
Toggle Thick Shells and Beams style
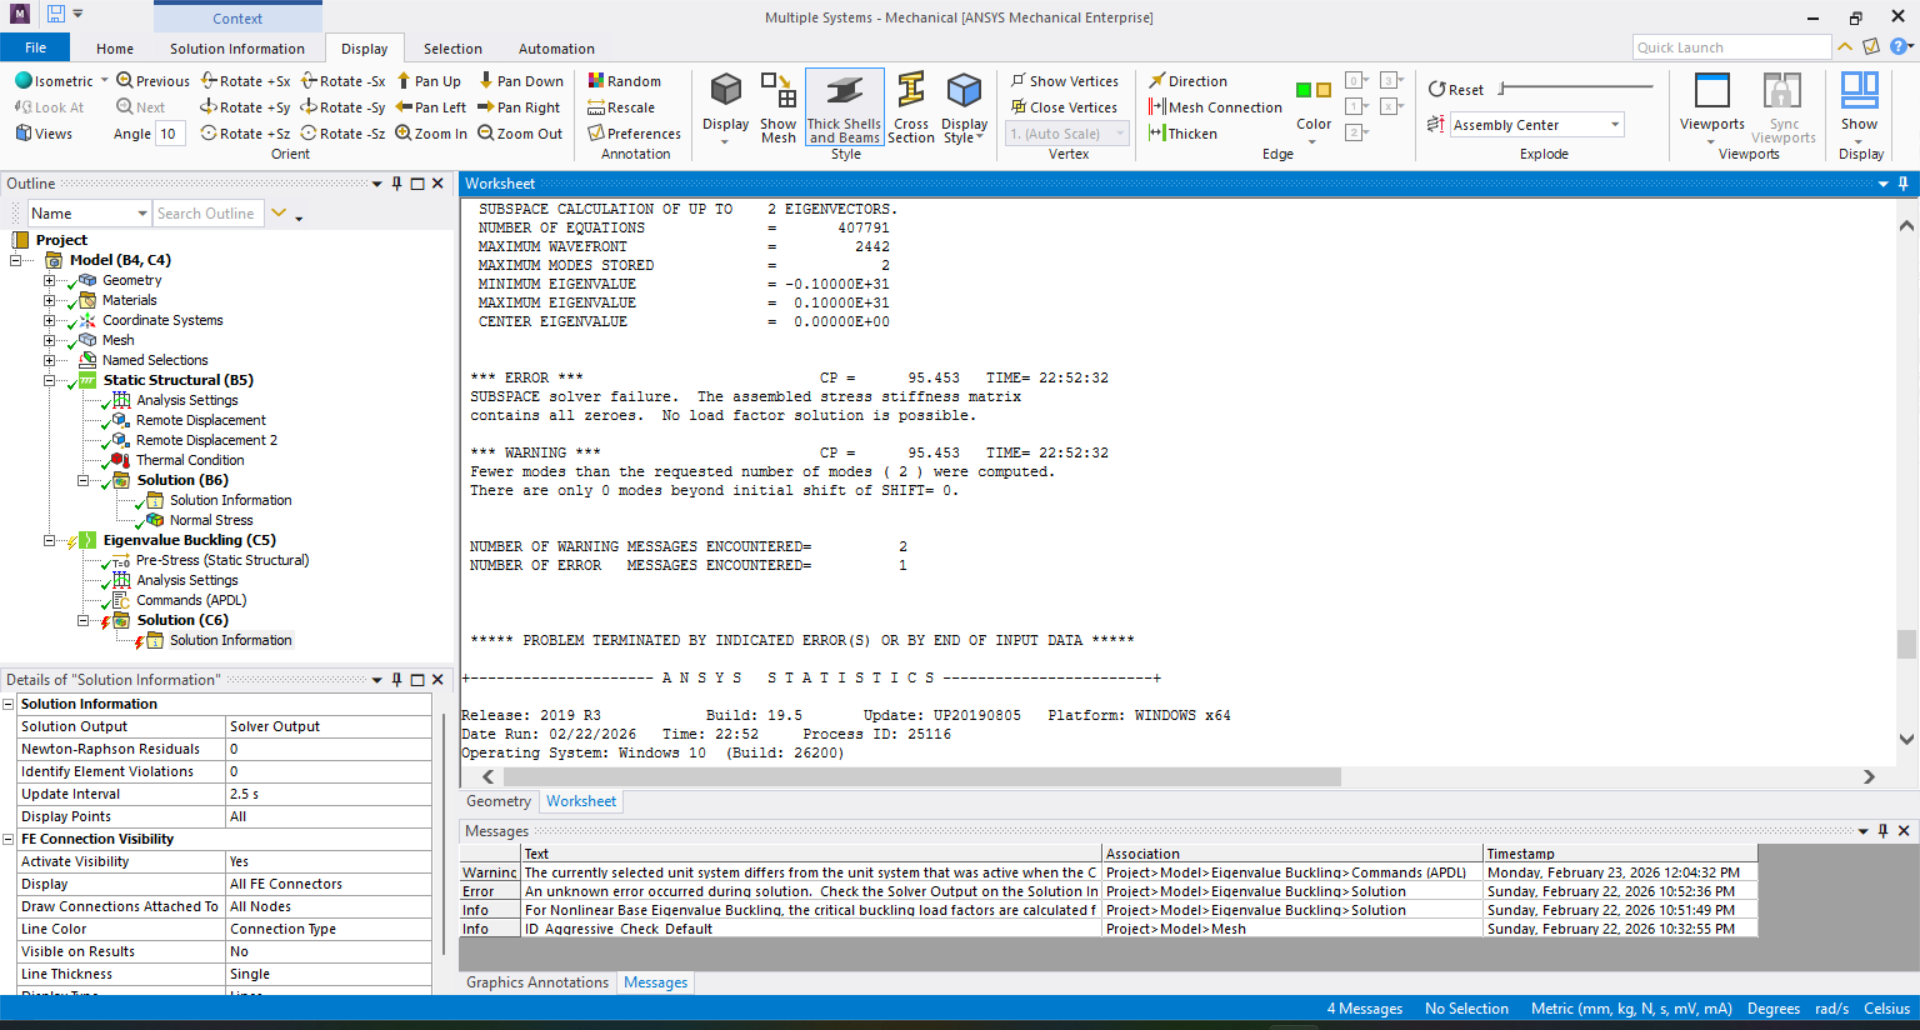point(844,107)
